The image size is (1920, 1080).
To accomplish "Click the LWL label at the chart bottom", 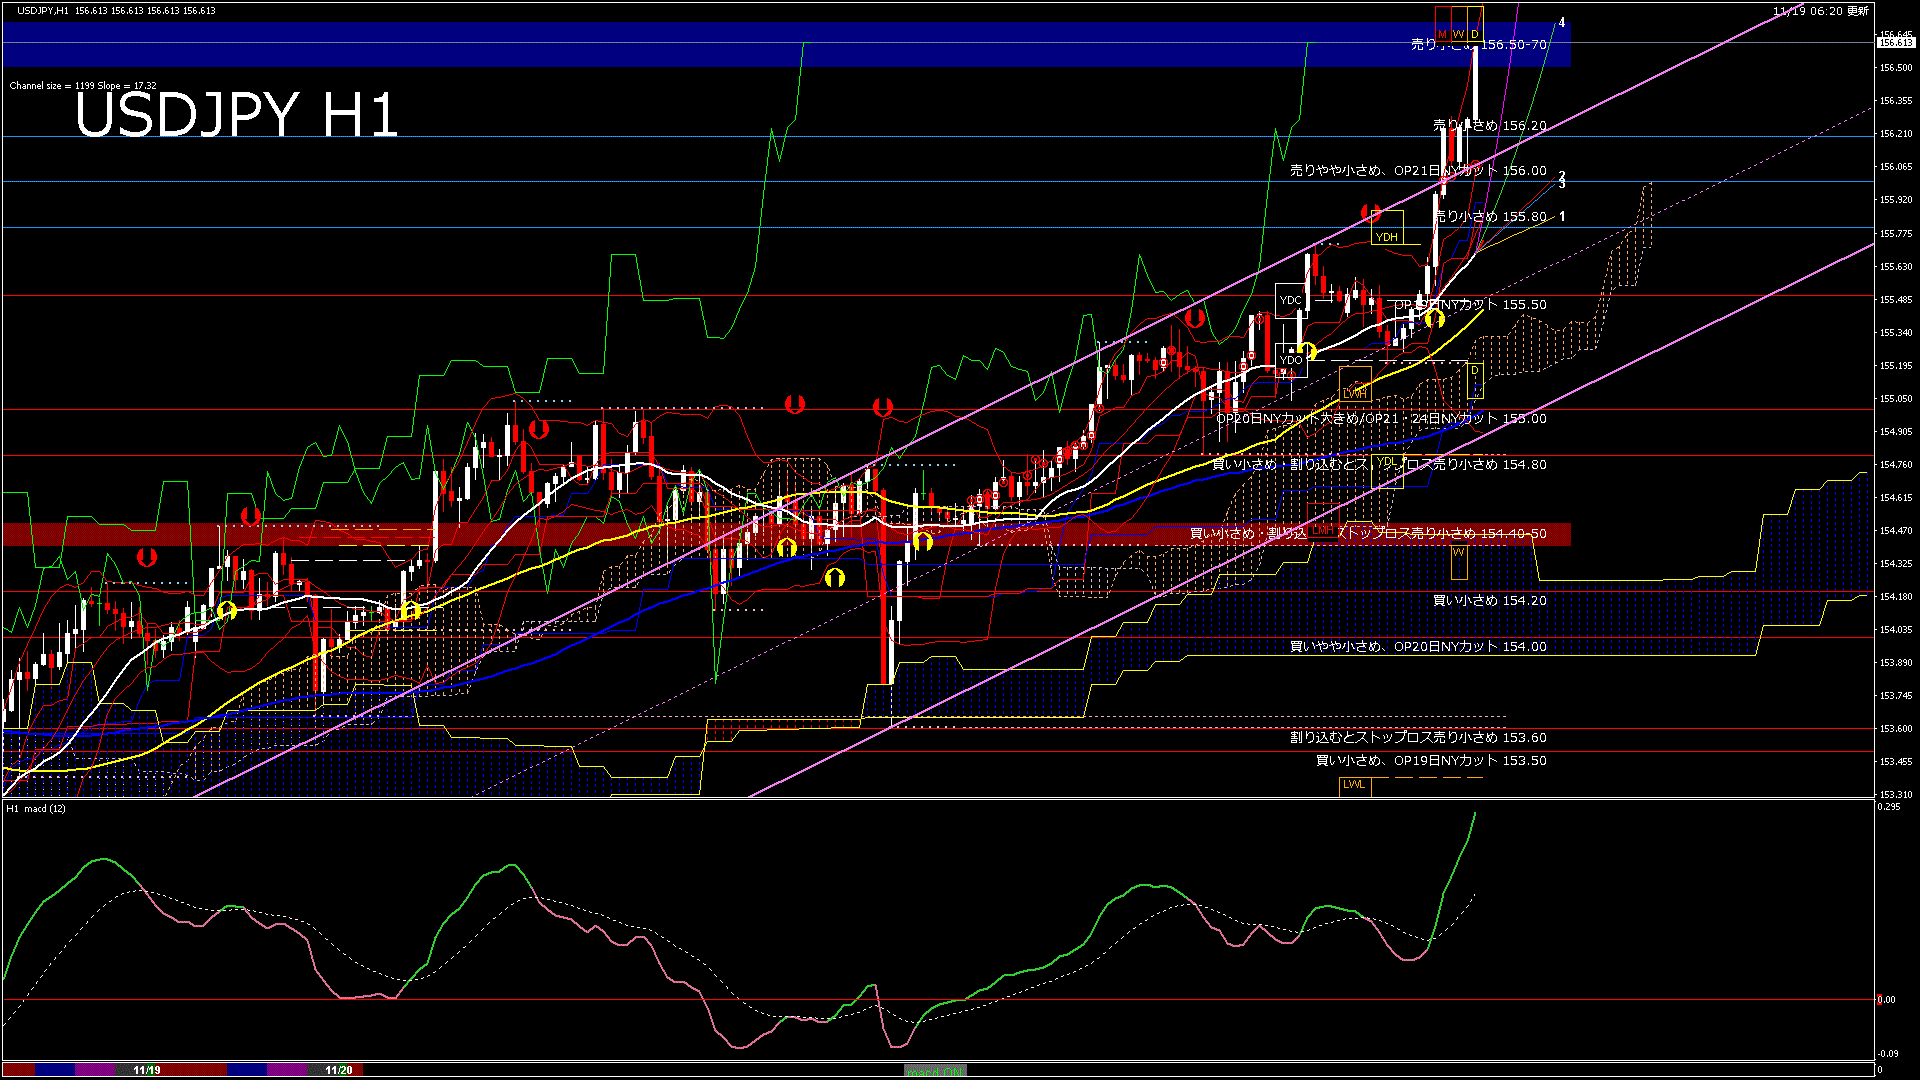I will [x=1352, y=786].
